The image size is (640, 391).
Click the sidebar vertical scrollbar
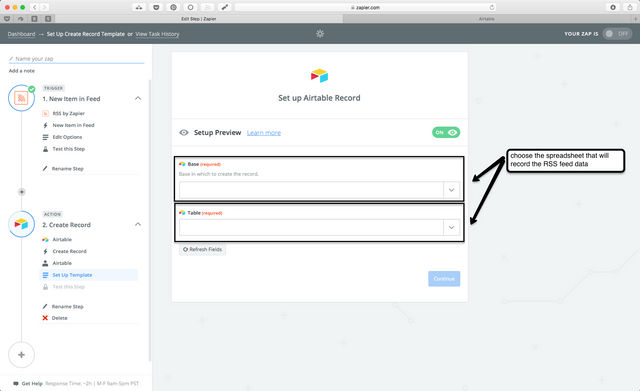[x=149, y=220]
